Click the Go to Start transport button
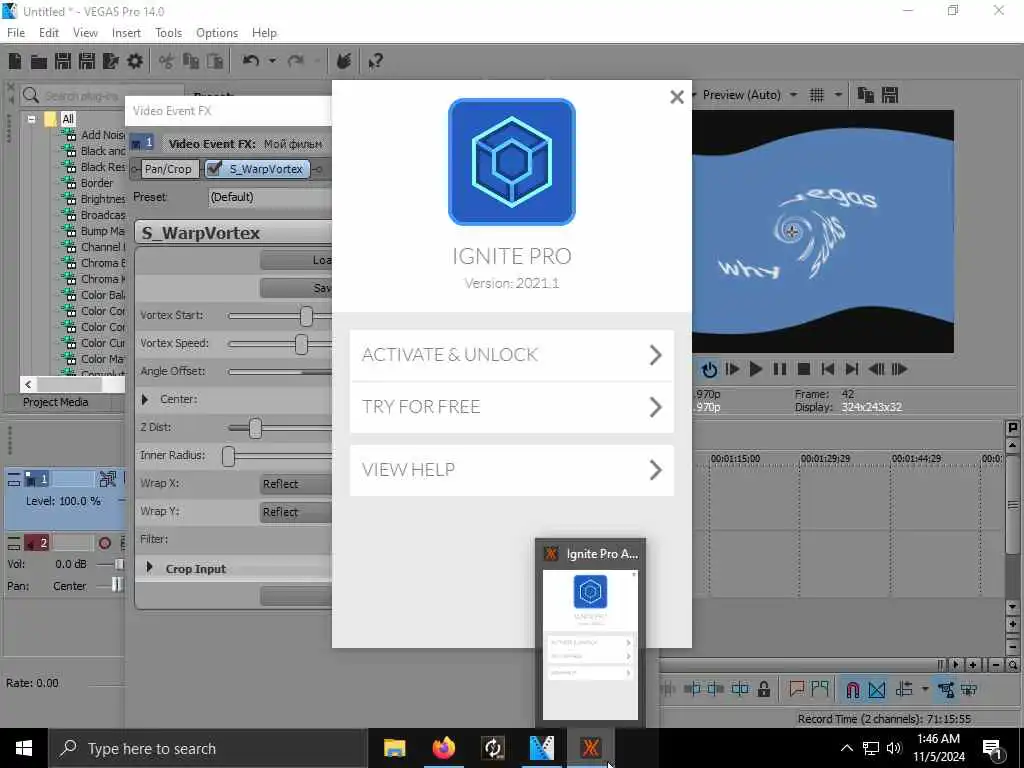This screenshot has height=768, width=1024. [828, 370]
